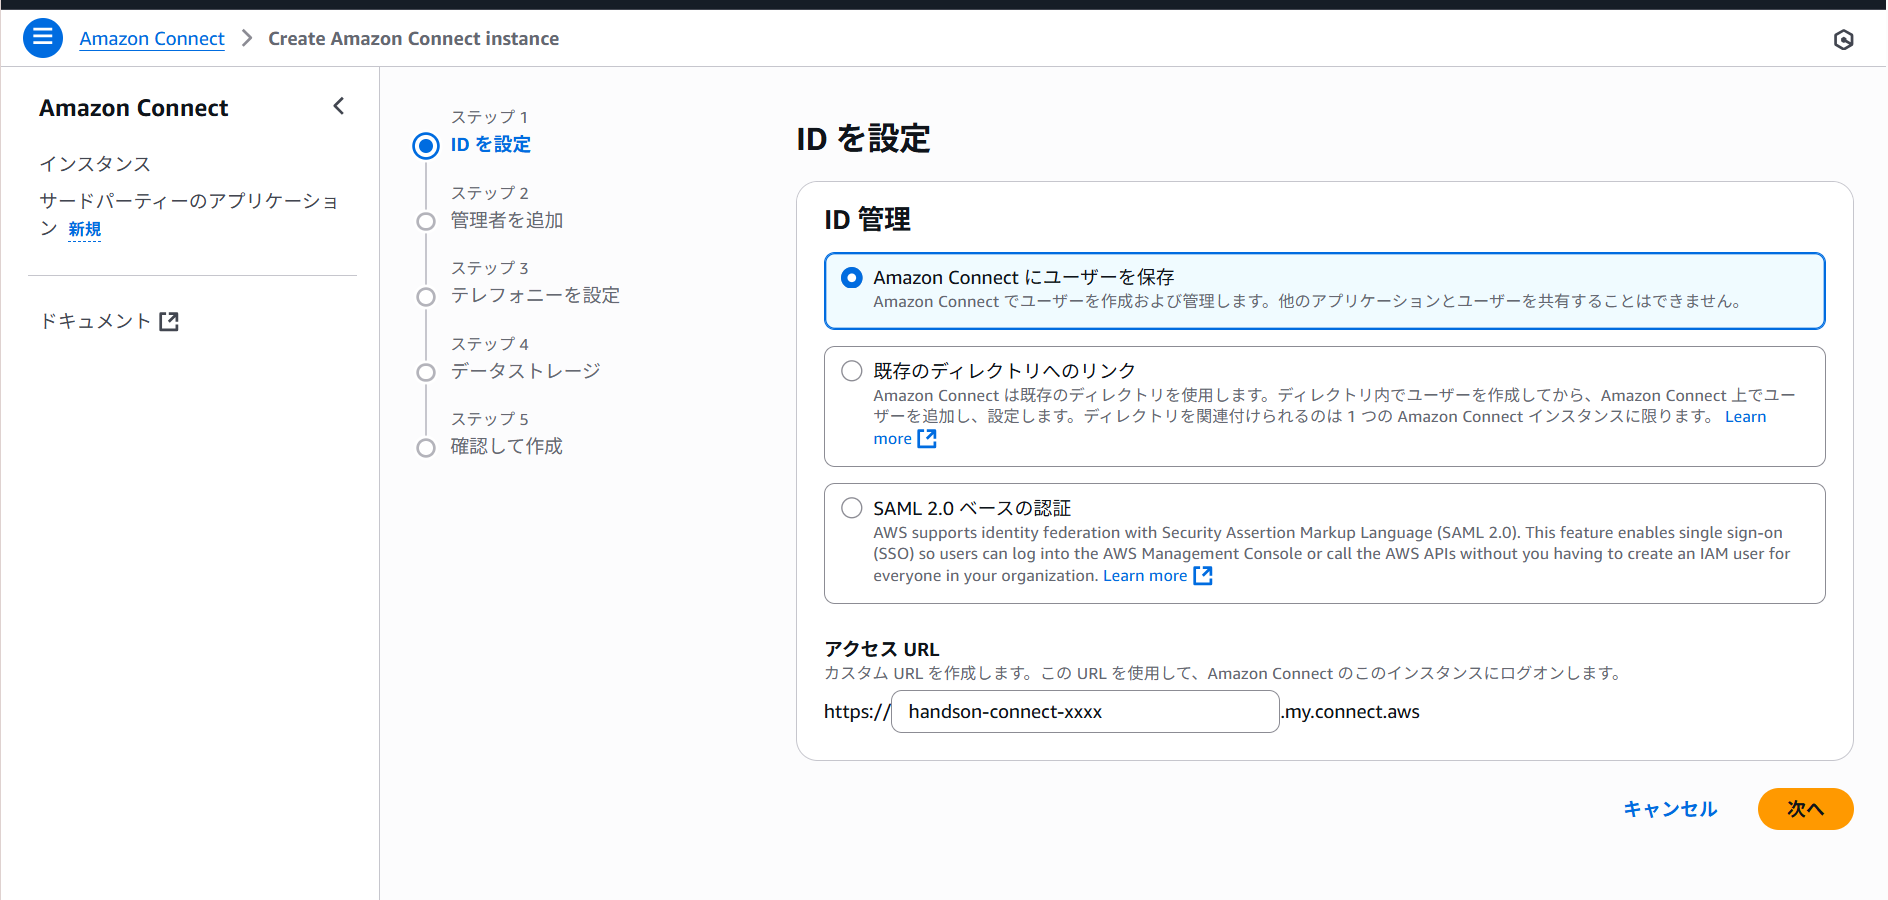The height and width of the screenshot is (900, 1888).
Task: Select 既存のディレクトリへのリンク option
Action: tap(851, 370)
